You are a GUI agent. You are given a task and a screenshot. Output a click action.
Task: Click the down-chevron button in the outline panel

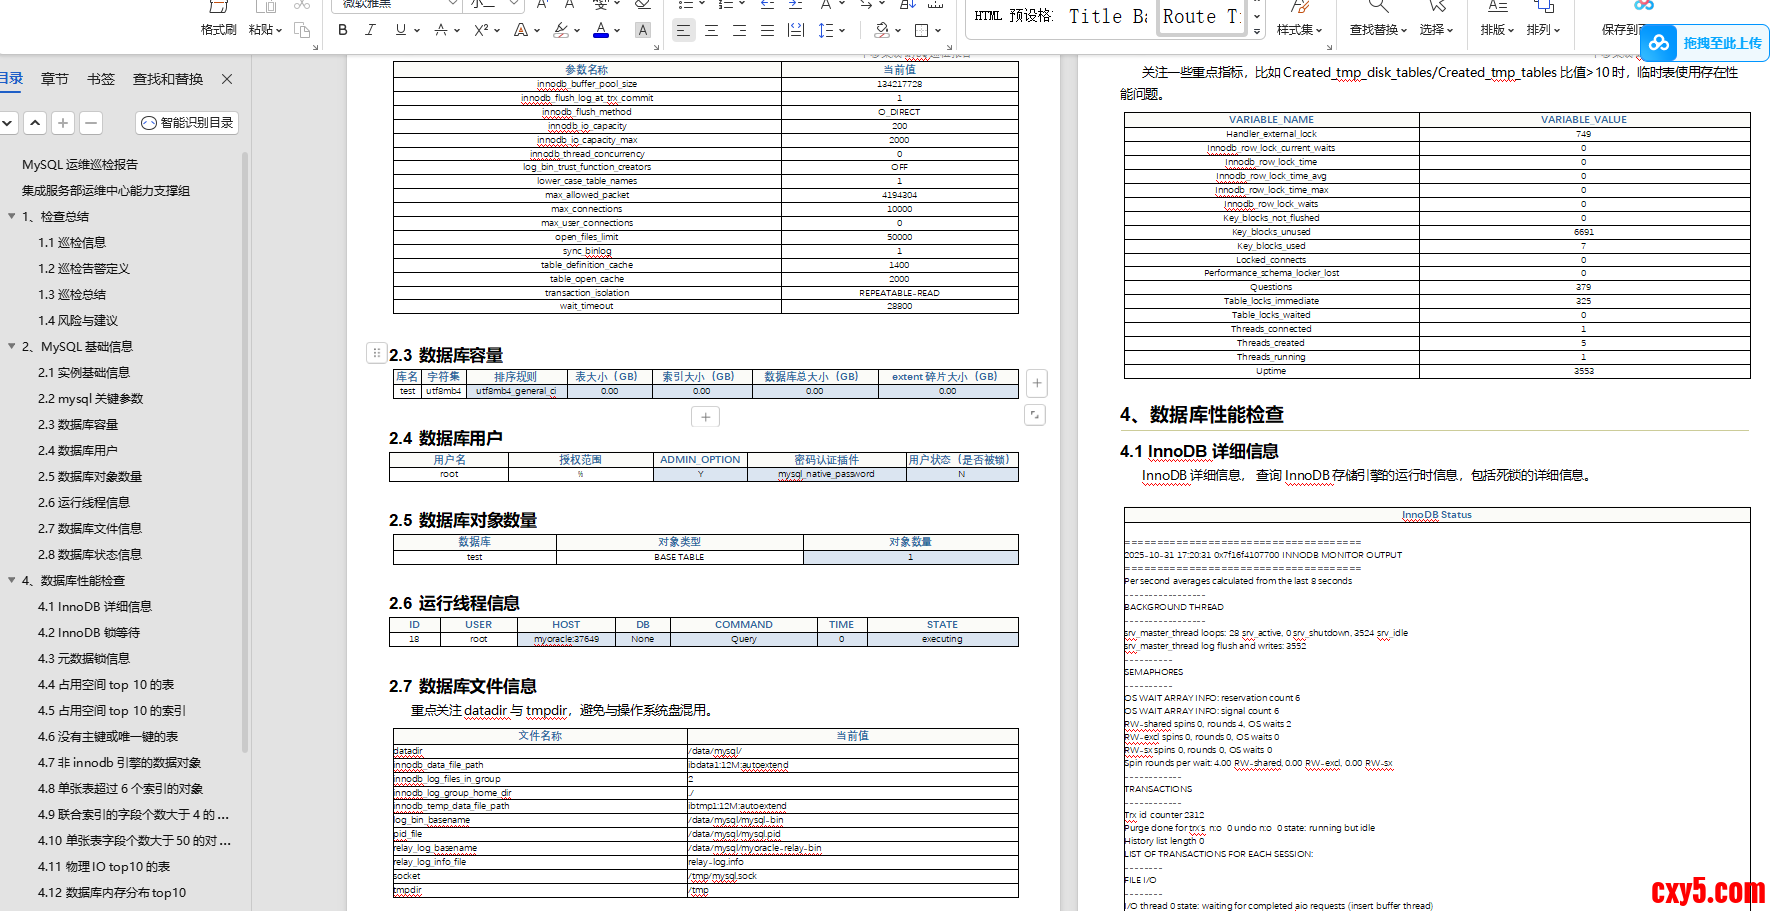[7, 123]
